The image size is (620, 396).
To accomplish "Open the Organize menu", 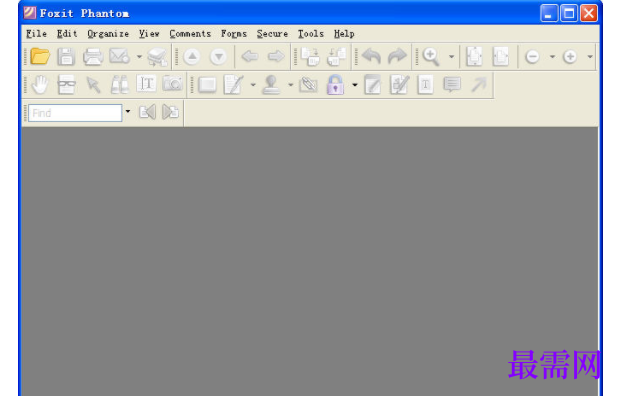I will (108, 34).
